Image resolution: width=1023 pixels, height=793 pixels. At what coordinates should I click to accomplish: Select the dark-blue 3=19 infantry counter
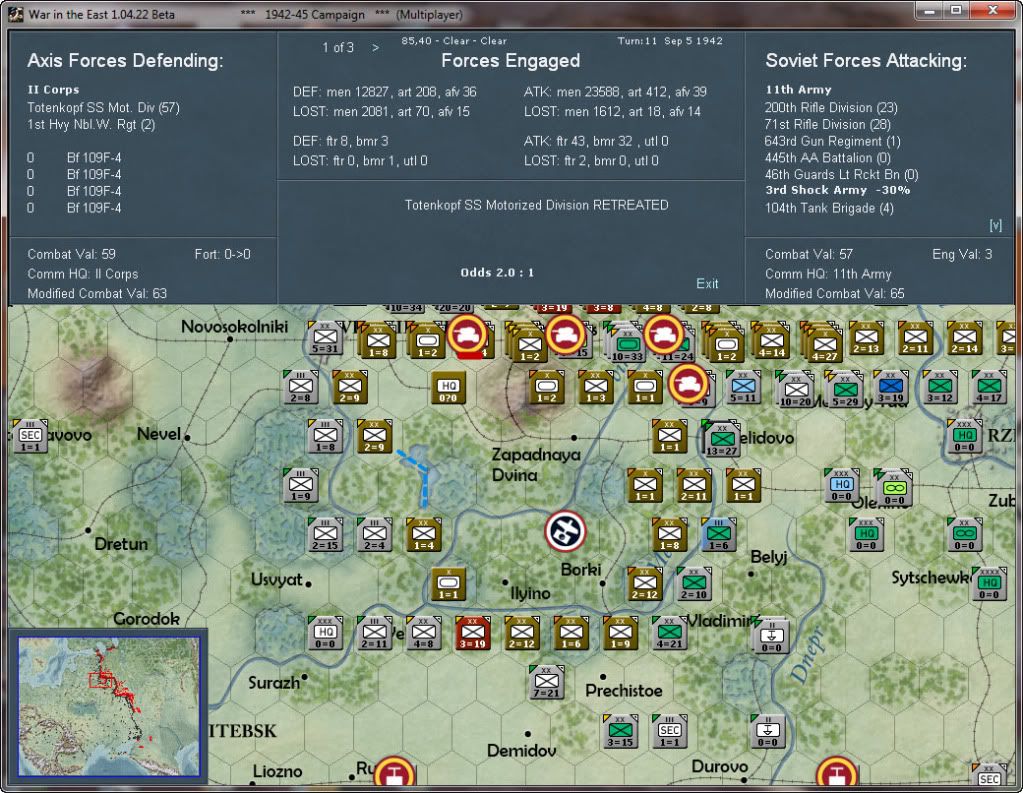pos(891,387)
